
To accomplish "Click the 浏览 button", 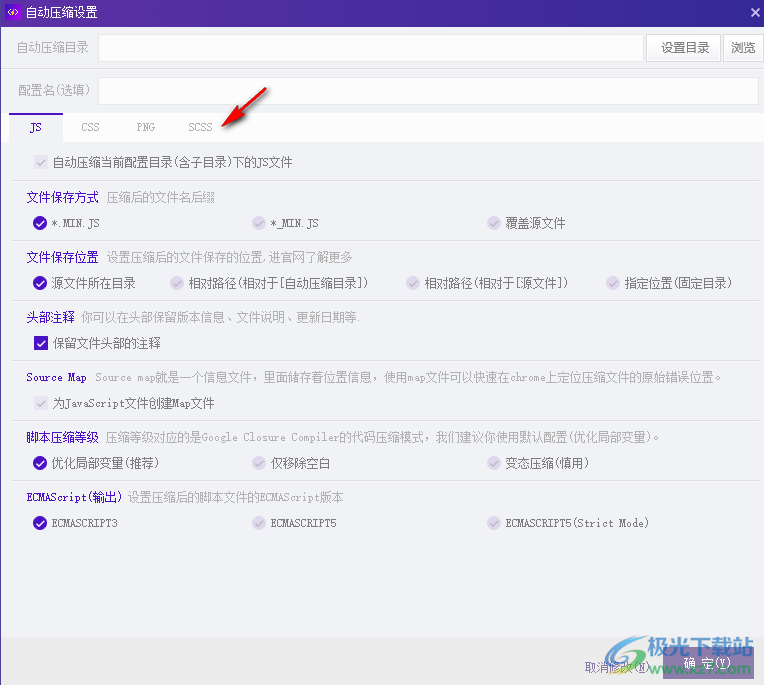I will point(743,48).
